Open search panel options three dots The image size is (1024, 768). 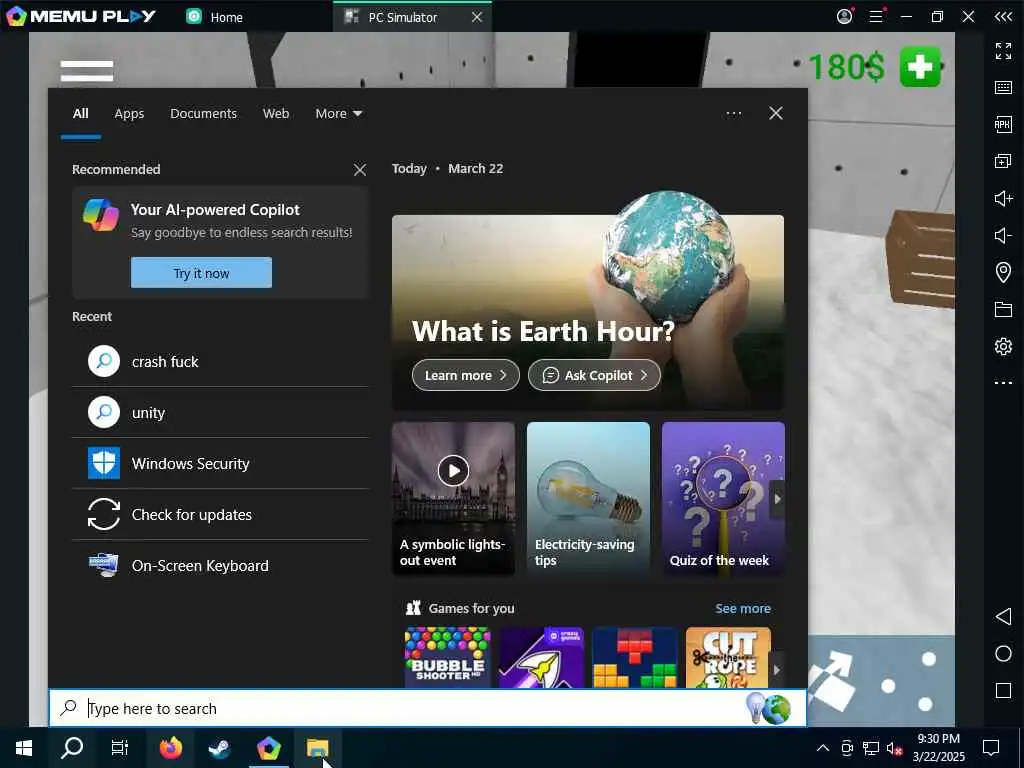tap(733, 114)
